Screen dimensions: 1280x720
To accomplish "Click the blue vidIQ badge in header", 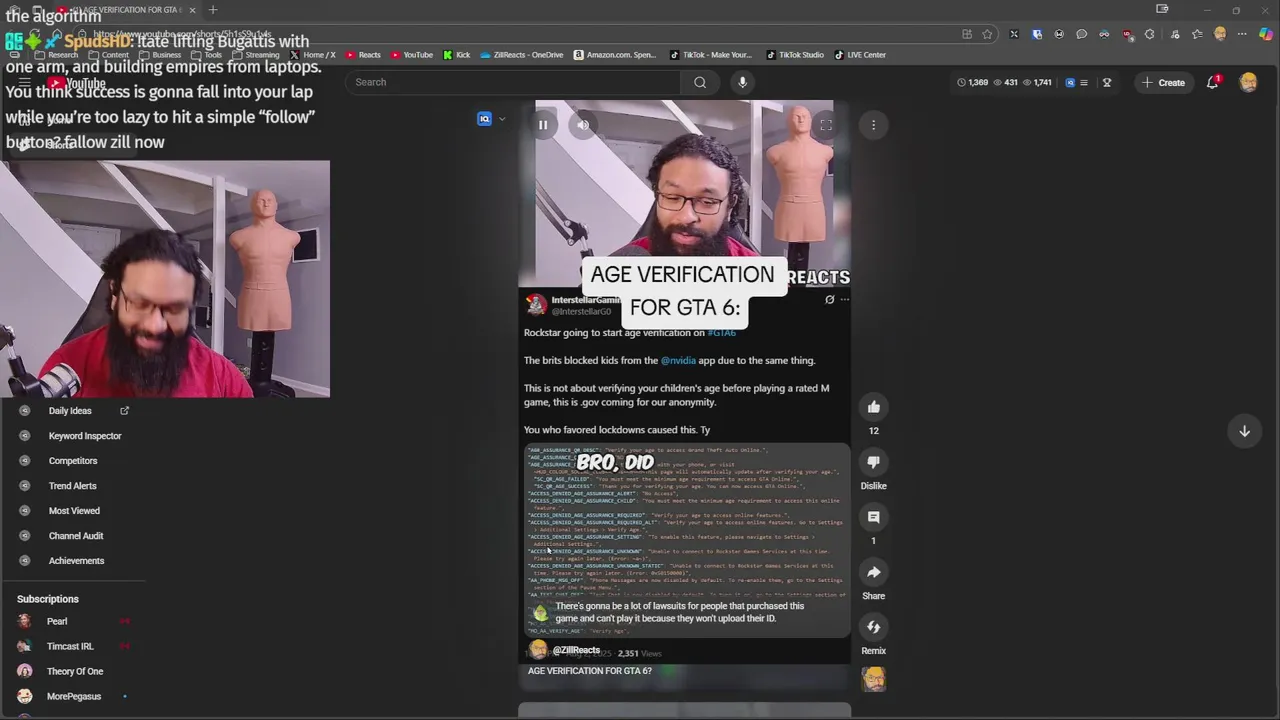I will tap(1070, 82).
